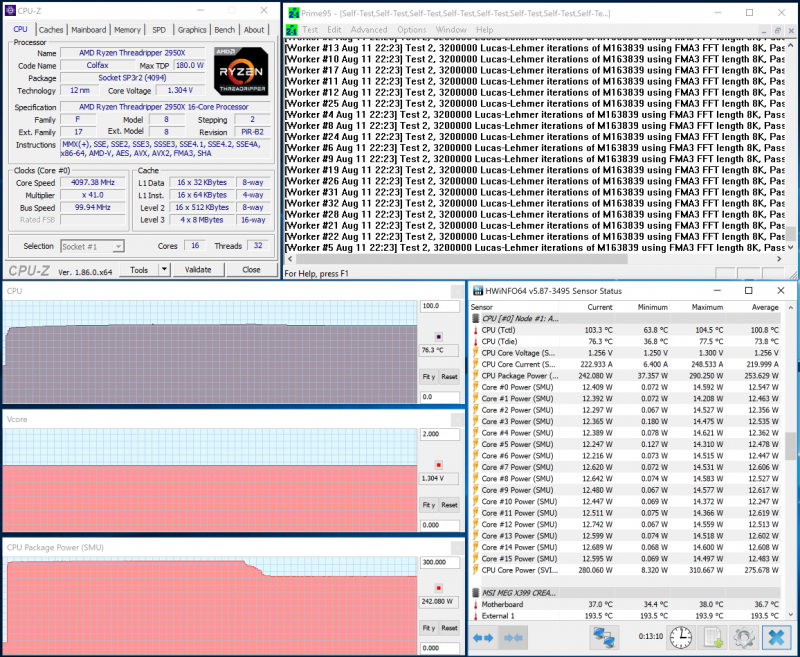
Task: Open the HWiNFO logging clock timer
Action: point(680,637)
